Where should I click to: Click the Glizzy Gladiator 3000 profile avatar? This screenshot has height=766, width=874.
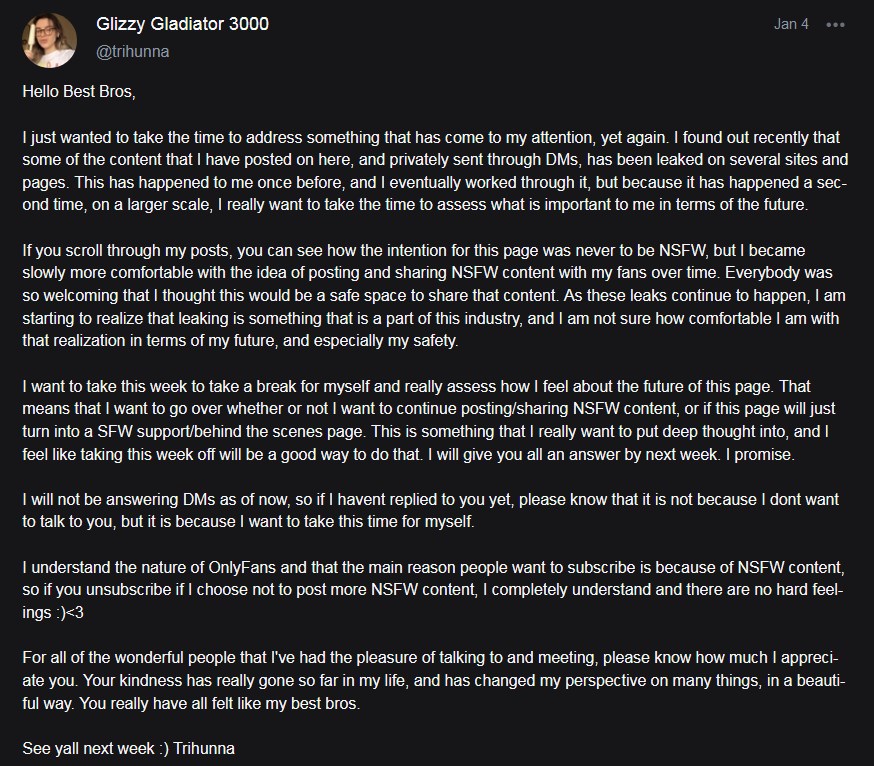49,40
